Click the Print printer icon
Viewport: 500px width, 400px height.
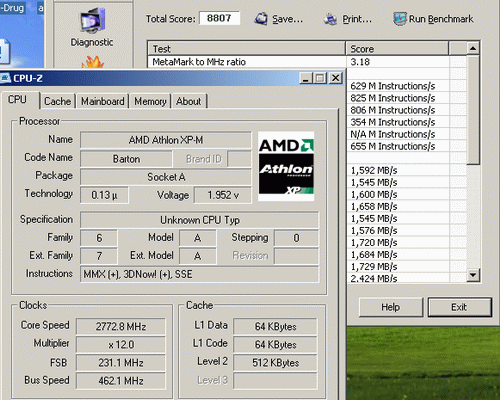(330, 19)
